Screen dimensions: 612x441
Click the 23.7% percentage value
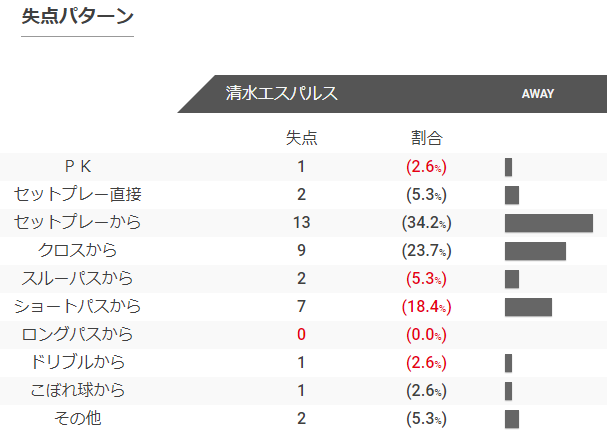427,251
